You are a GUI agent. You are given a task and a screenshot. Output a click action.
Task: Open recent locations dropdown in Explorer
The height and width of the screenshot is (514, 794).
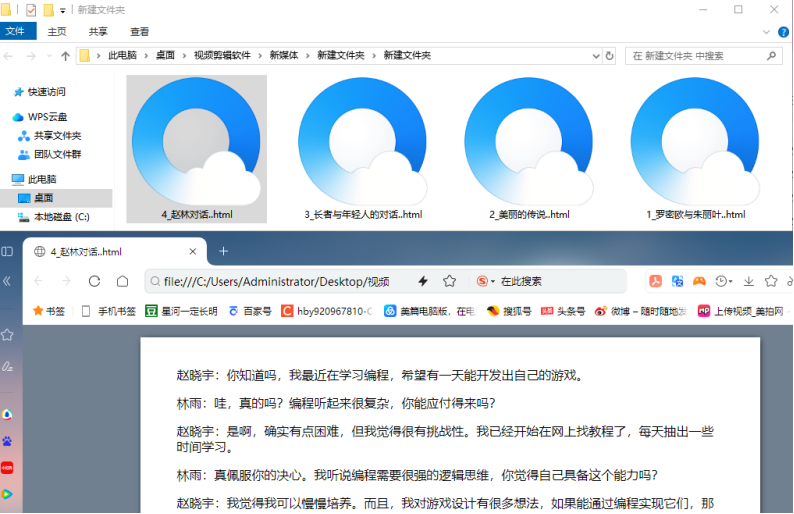pyautogui.click(x=49, y=56)
